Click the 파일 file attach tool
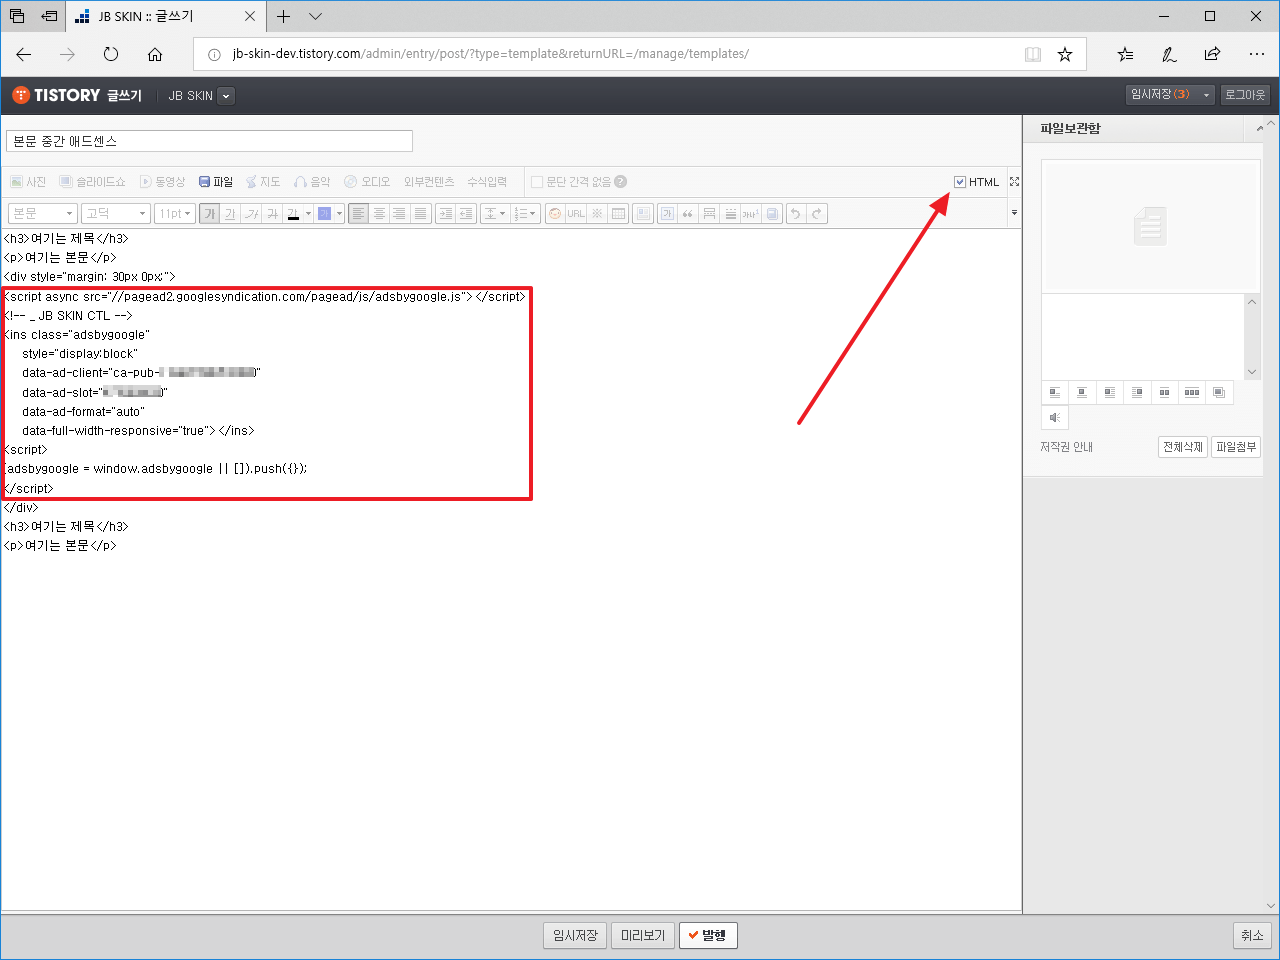 tap(216, 182)
